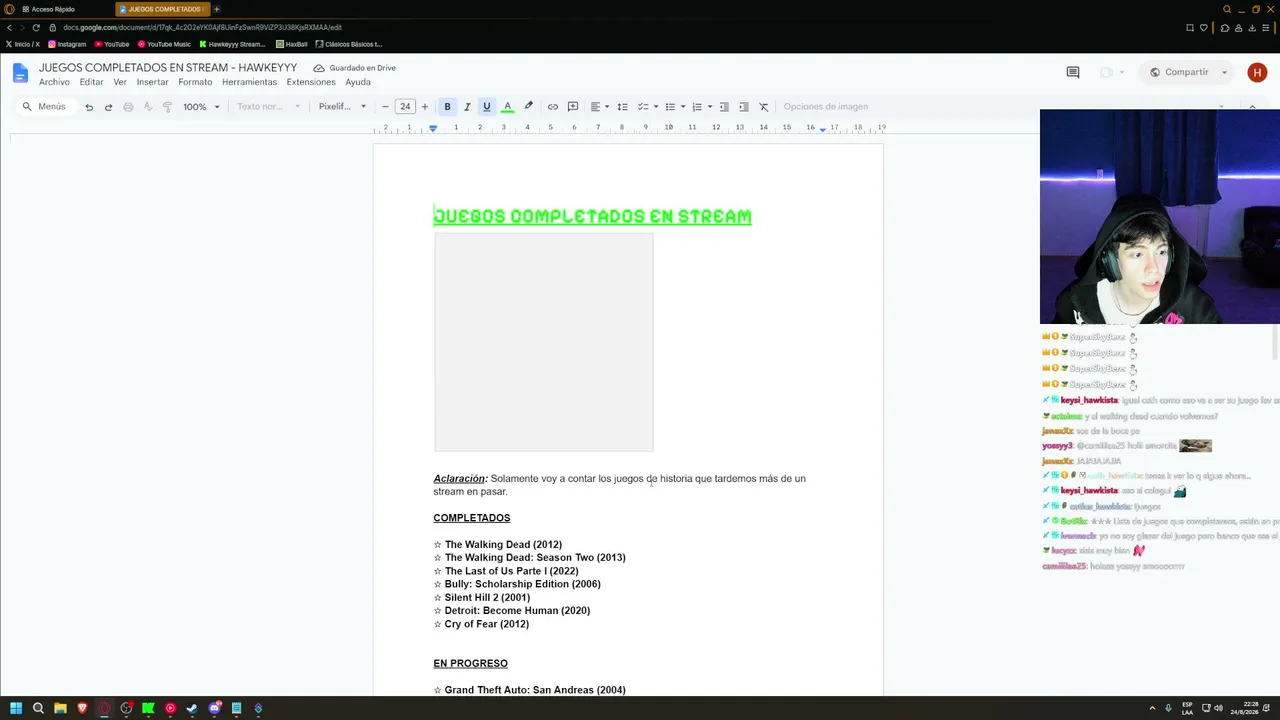Click the Guardado en Drive status
This screenshot has width=1280, height=720.
355,68
